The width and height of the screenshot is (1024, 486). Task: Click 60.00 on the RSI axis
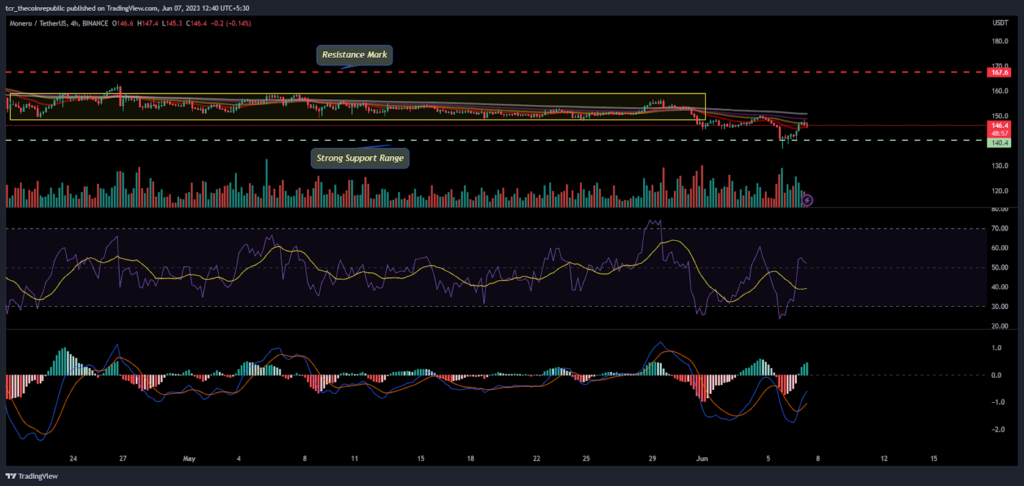coord(1000,248)
